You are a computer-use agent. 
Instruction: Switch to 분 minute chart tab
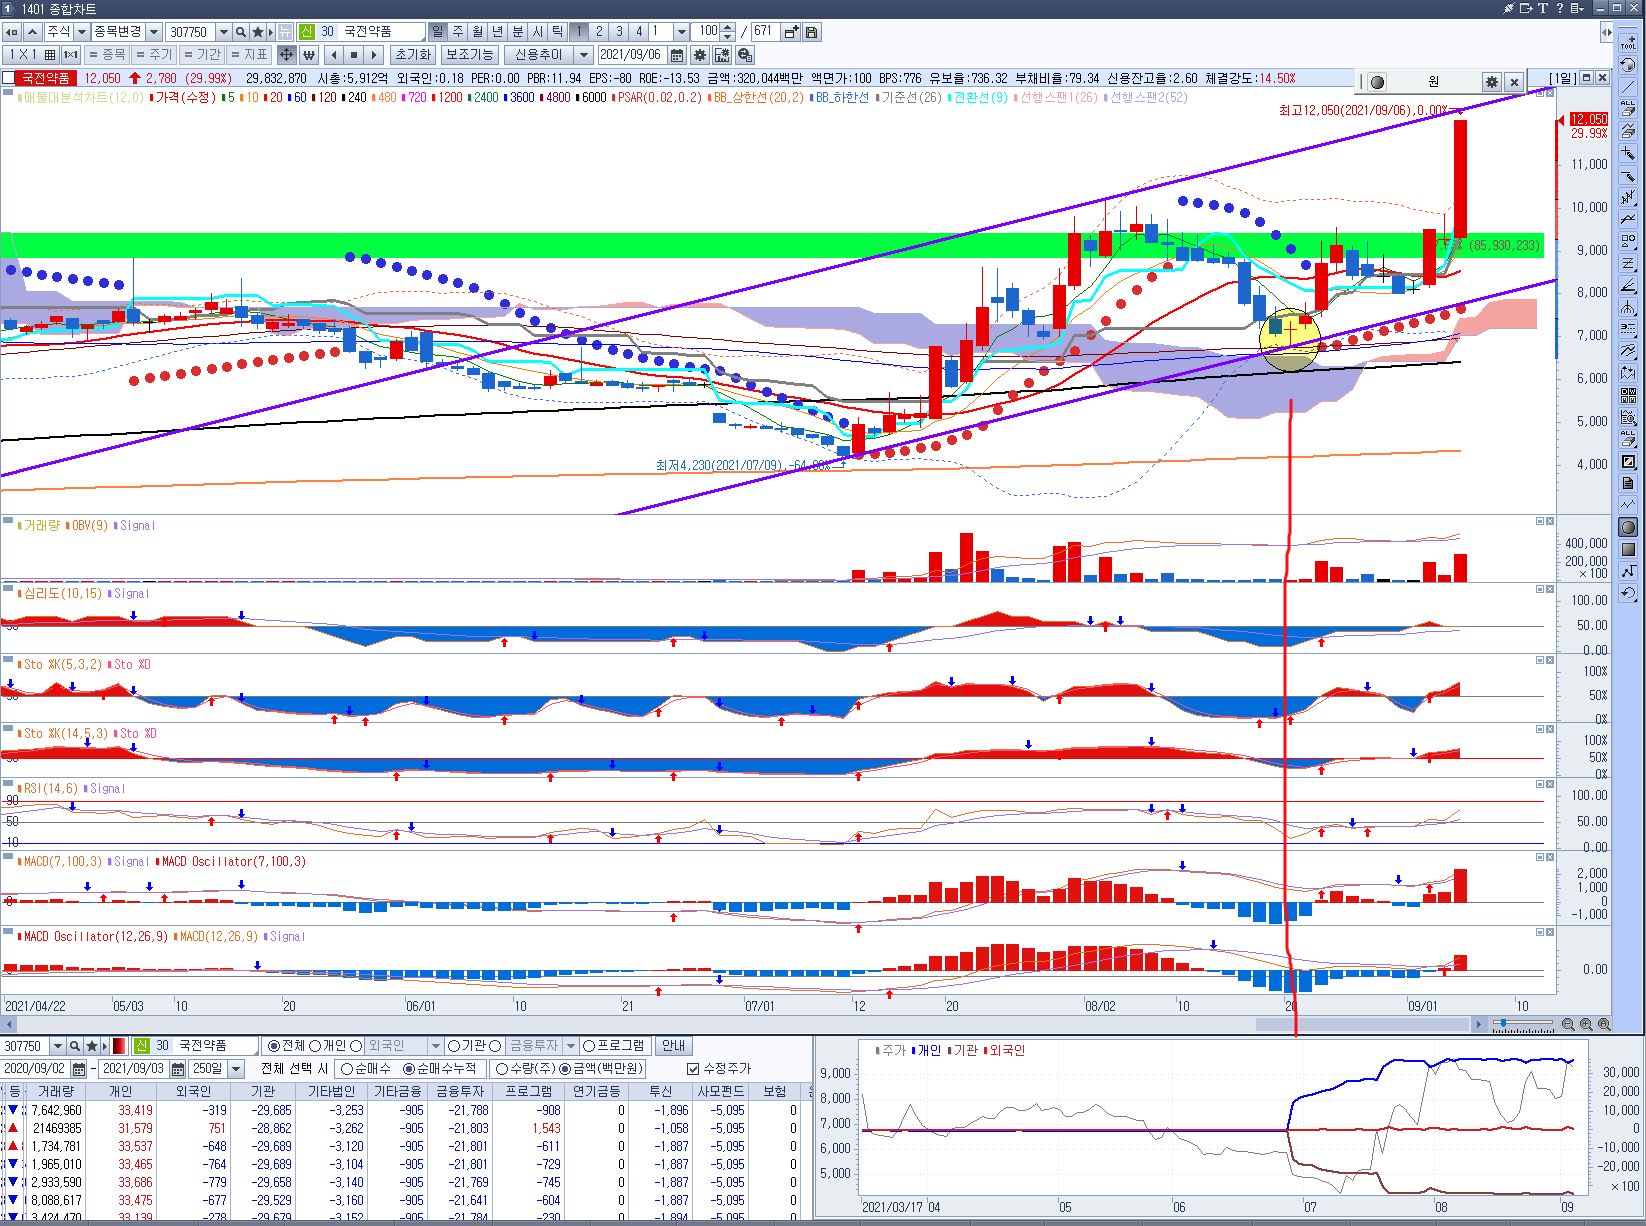tap(518, 32)
